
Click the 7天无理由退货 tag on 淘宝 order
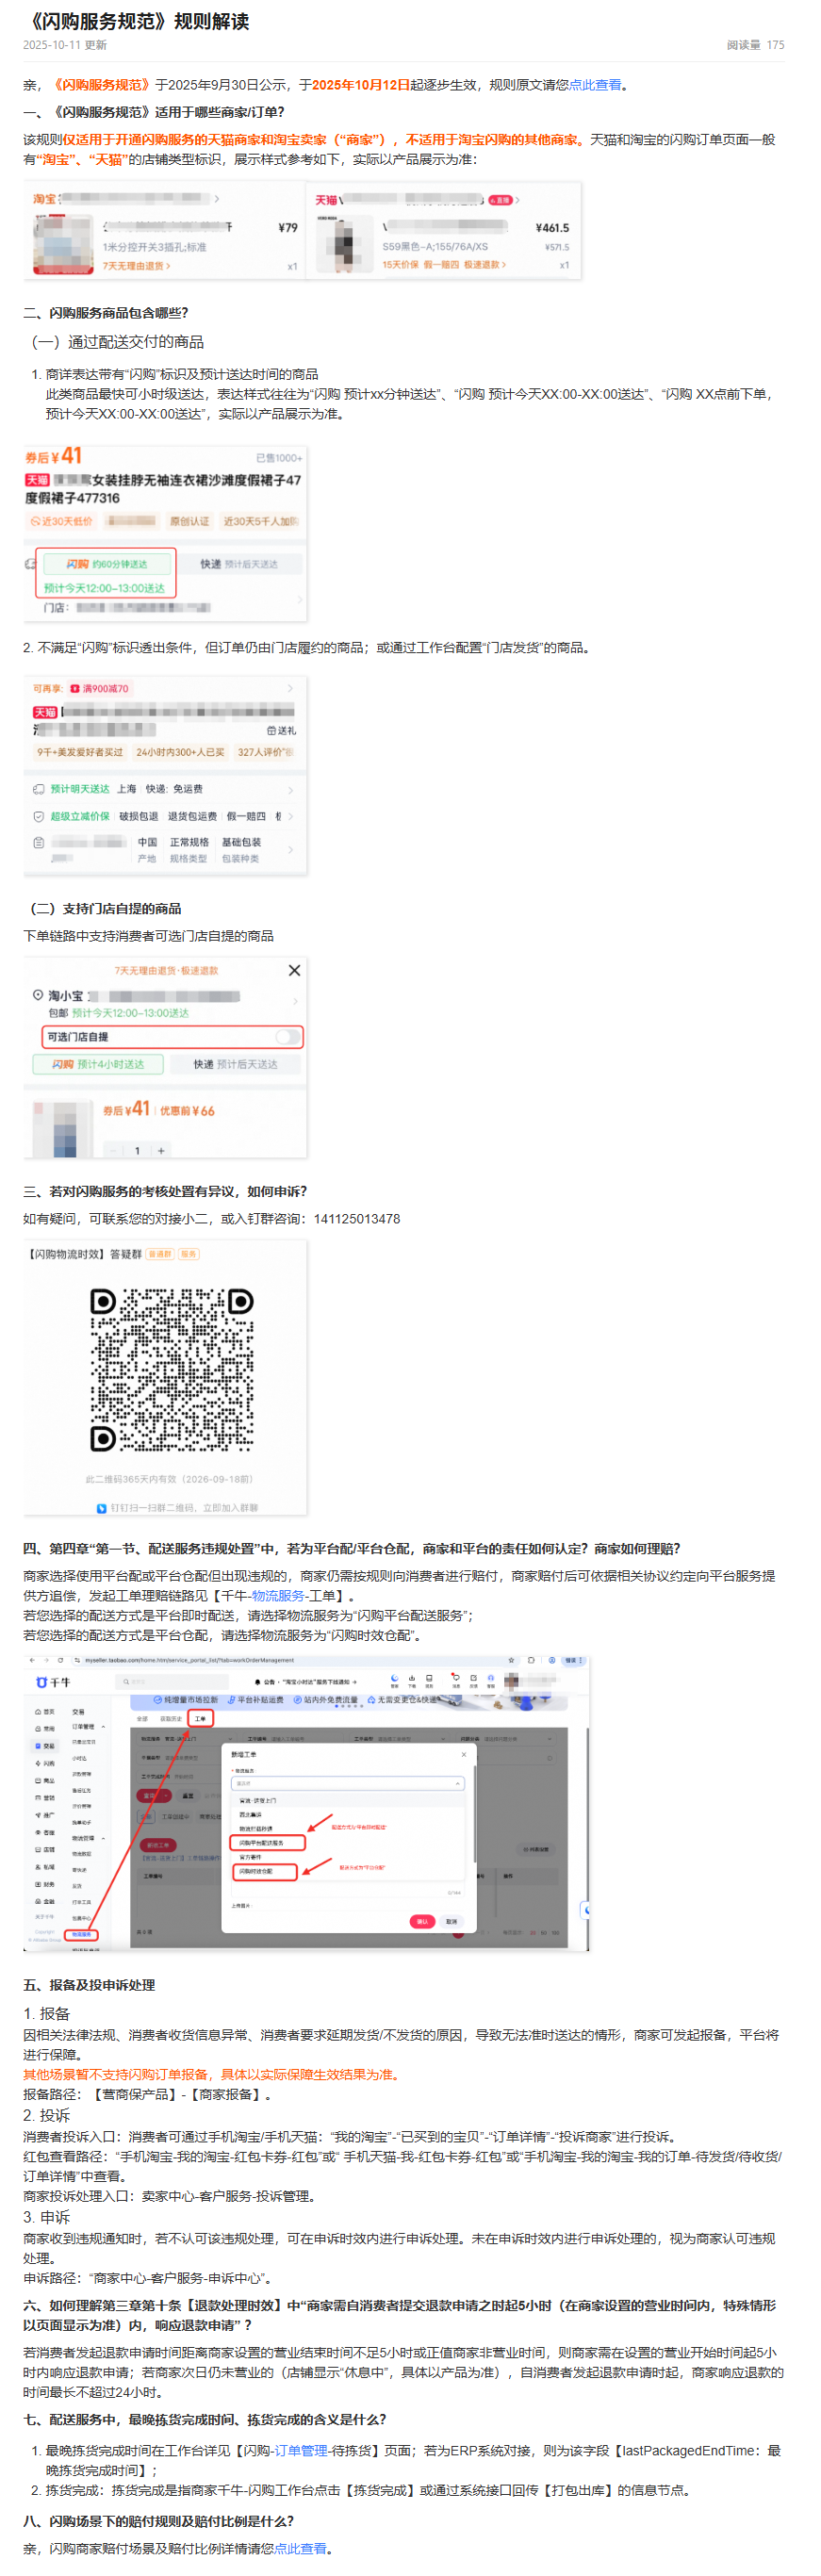pyautogui.click(x=136, y=266)
